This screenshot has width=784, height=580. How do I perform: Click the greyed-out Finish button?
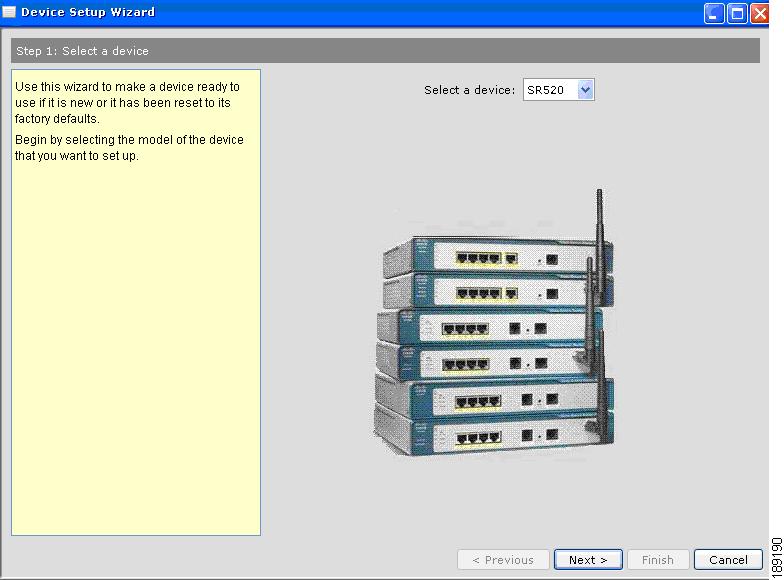click(x=658, y=560)
